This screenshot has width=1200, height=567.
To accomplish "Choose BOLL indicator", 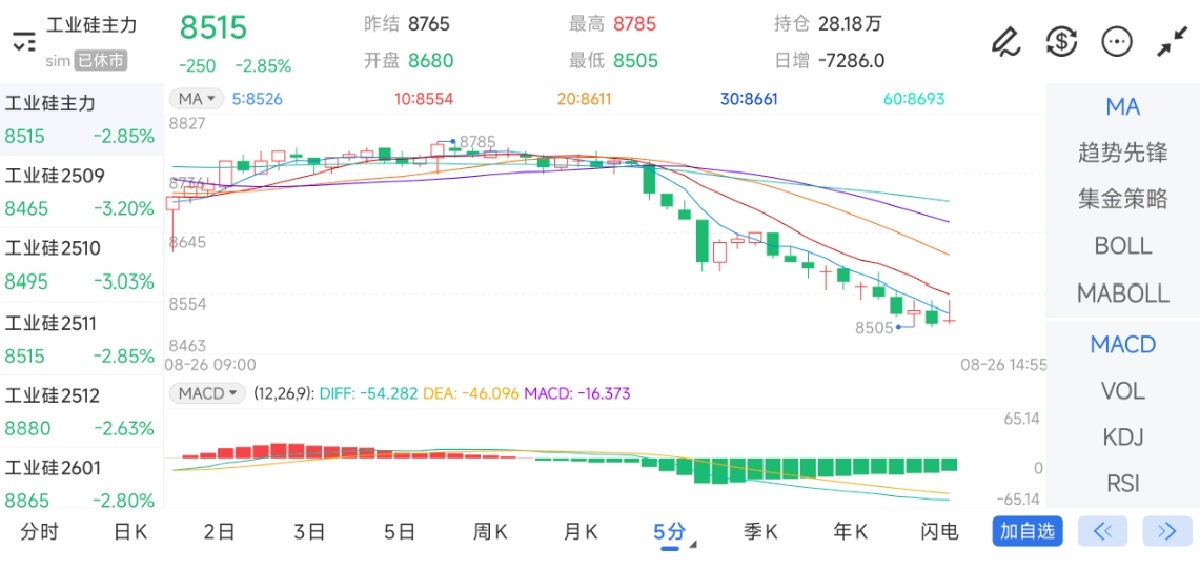I will pyautogui.click(x=1123, y=246).
